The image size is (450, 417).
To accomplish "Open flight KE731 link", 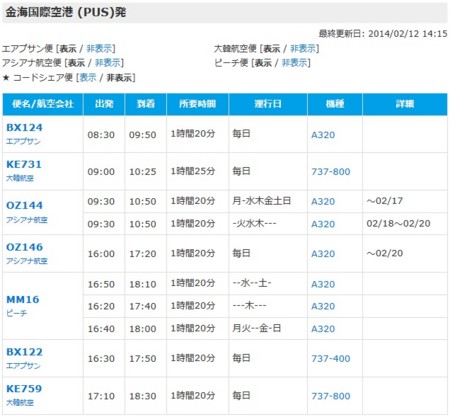I will [24, 164].
